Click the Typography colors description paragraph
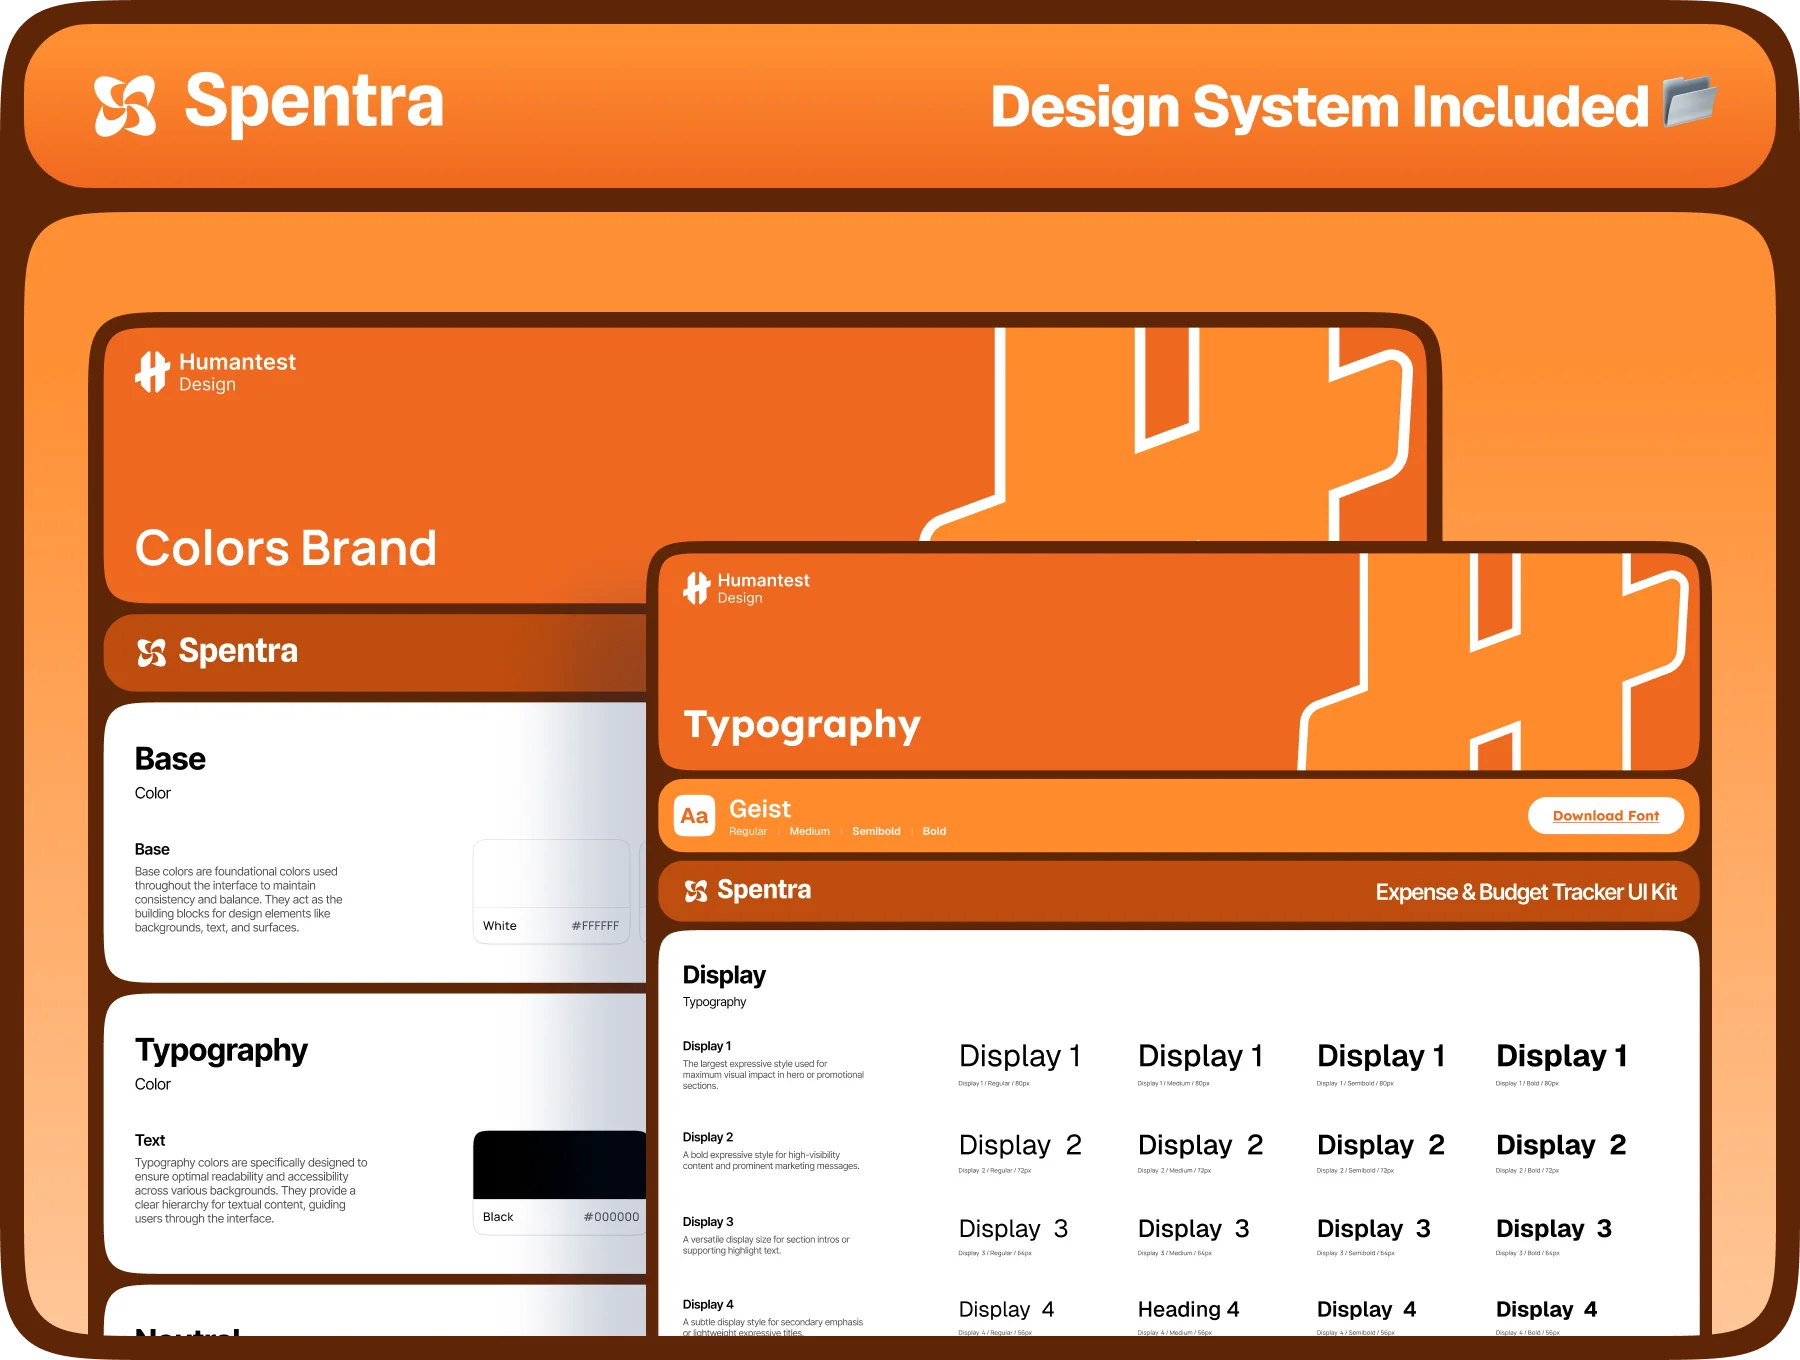Viewport: 1800px width, 1360px height. [x=251, y=1191]
